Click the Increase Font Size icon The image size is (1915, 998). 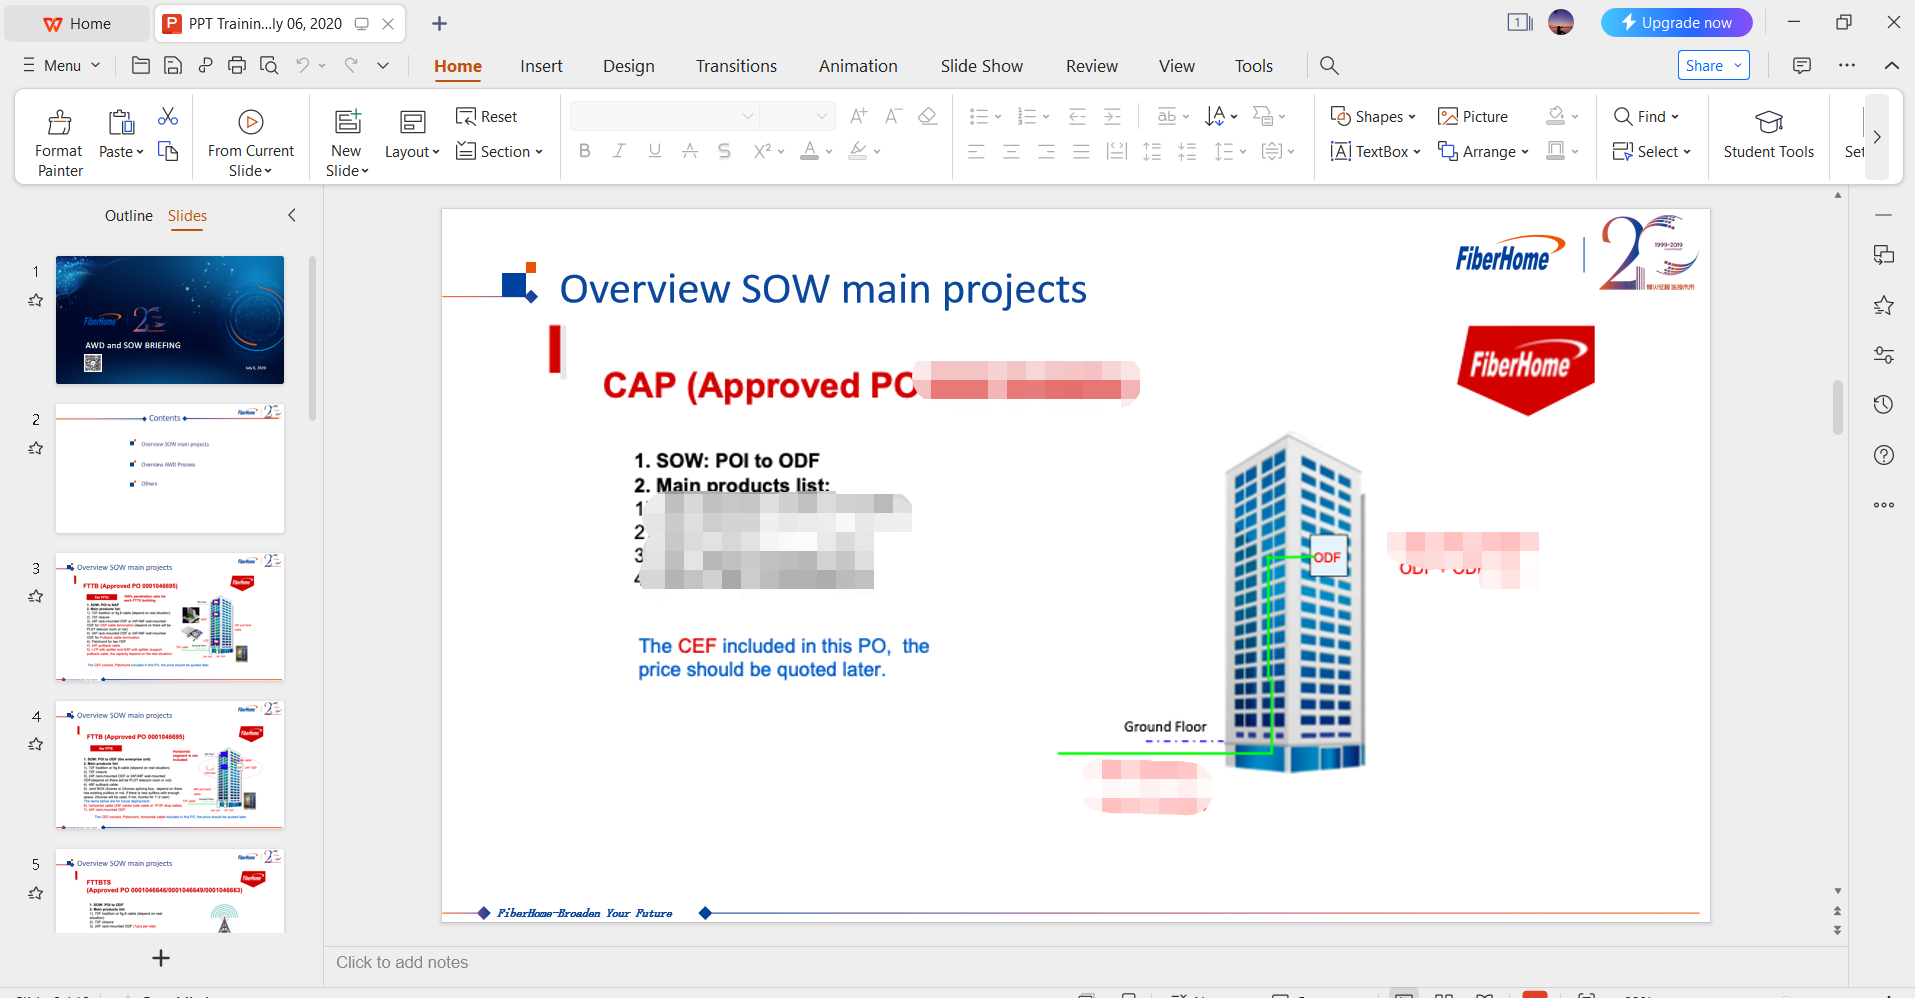coord(858,116)
